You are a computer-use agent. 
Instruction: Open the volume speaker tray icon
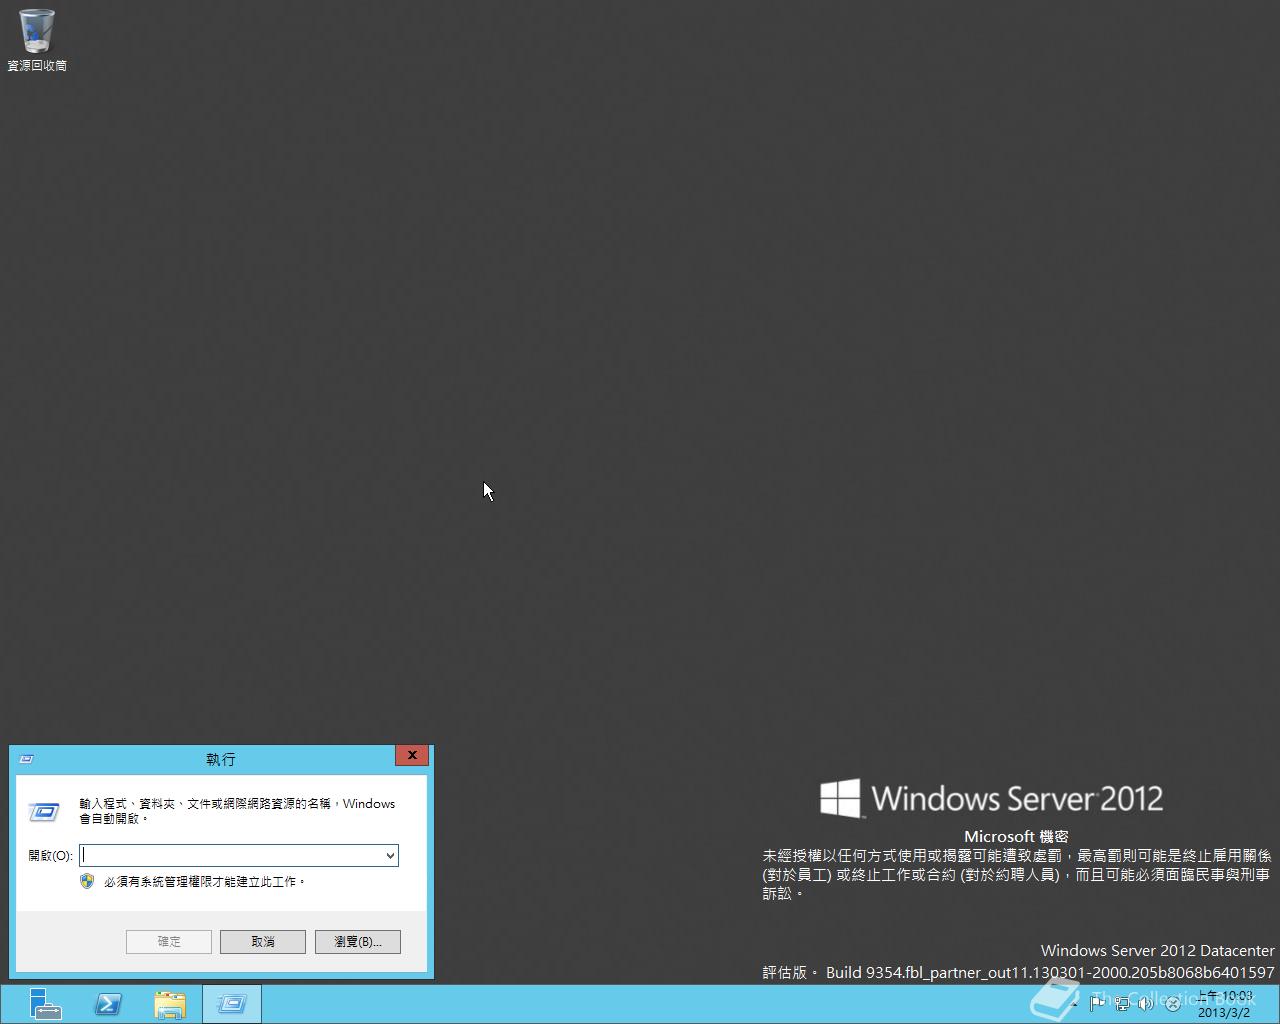tap(1146, 1003)
